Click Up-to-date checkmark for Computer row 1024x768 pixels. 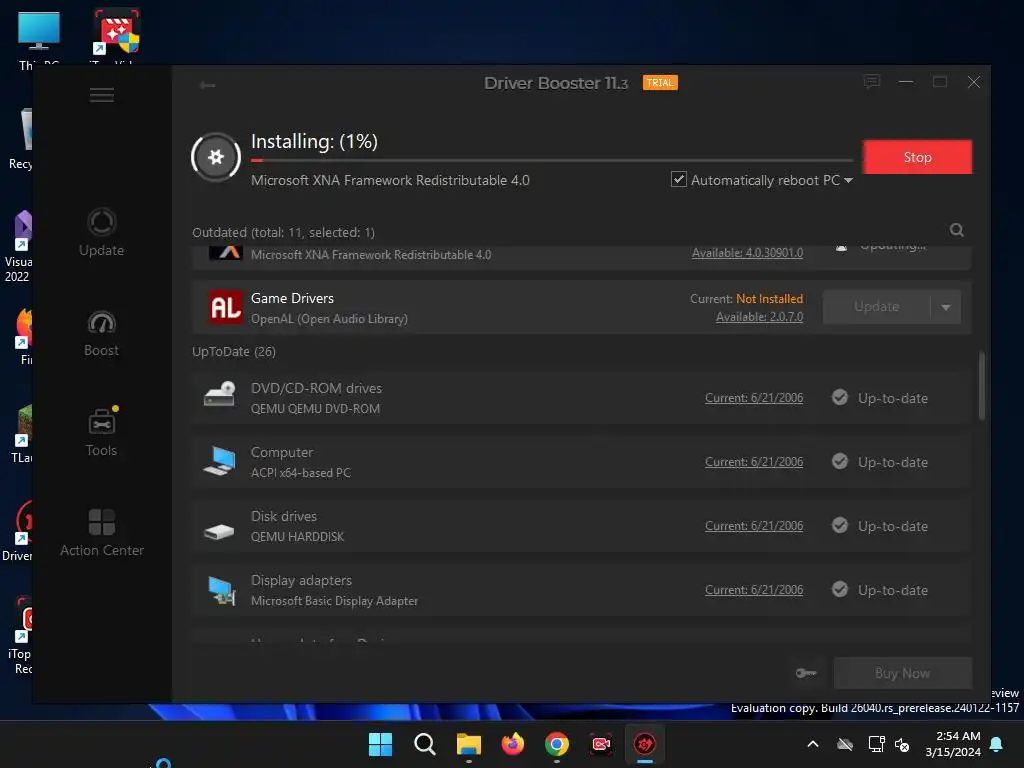pos(840,461)
